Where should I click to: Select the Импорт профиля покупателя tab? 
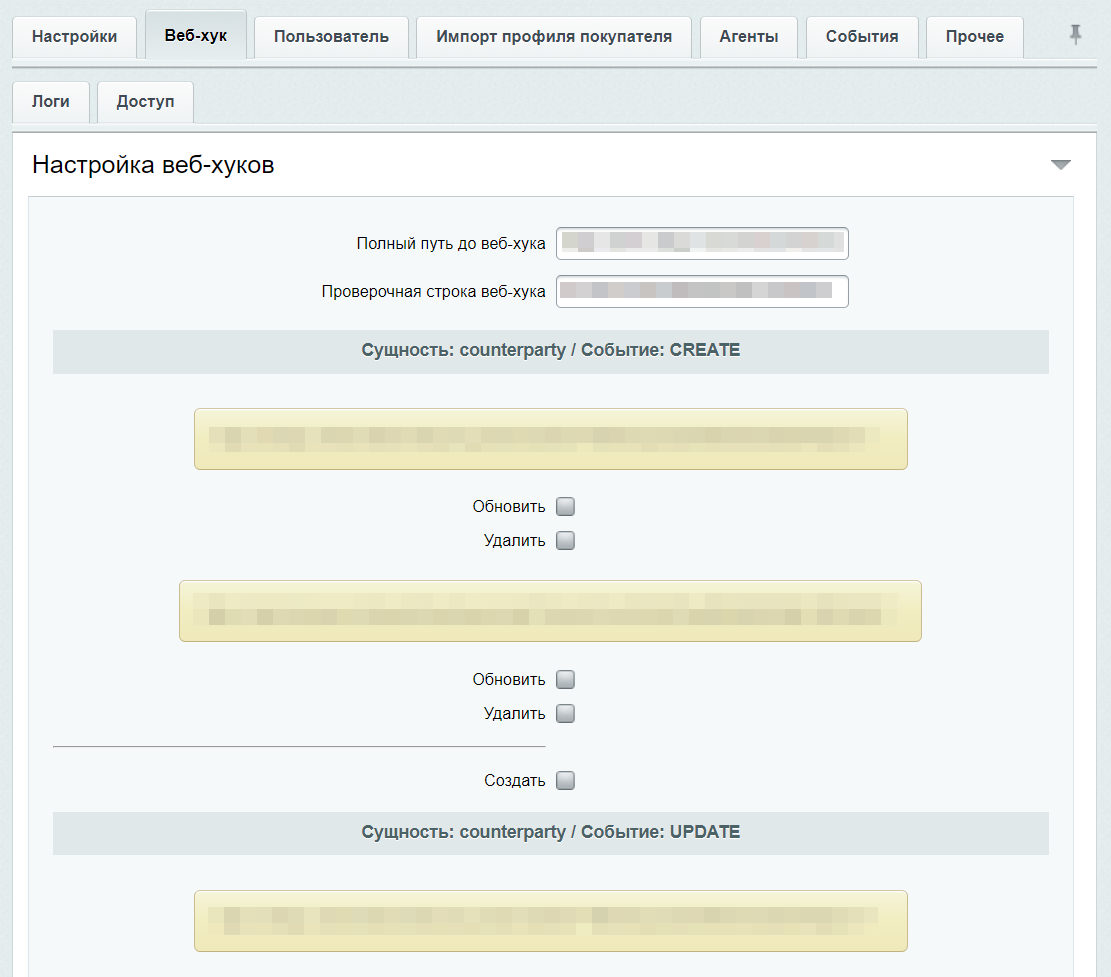[x=553, y=36]
